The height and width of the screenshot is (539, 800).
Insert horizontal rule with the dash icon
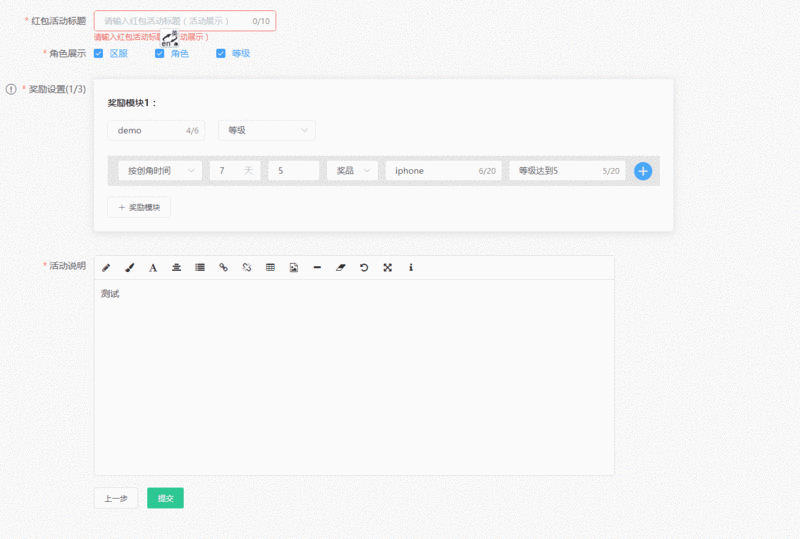(x=317, y=267)
